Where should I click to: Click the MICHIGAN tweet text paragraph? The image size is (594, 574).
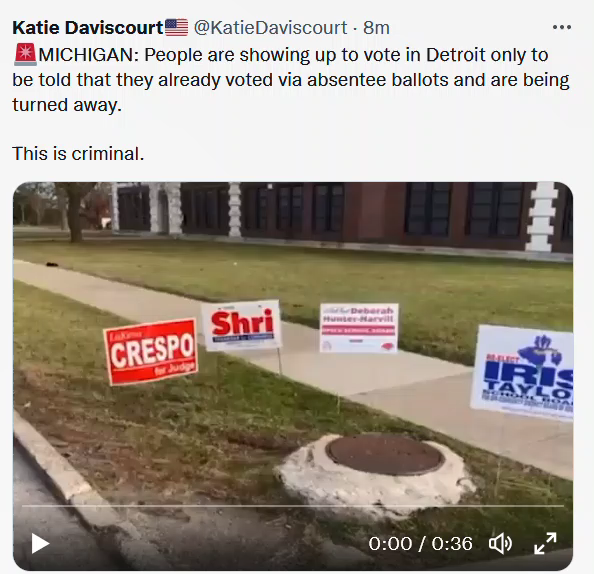coord(291,80)
